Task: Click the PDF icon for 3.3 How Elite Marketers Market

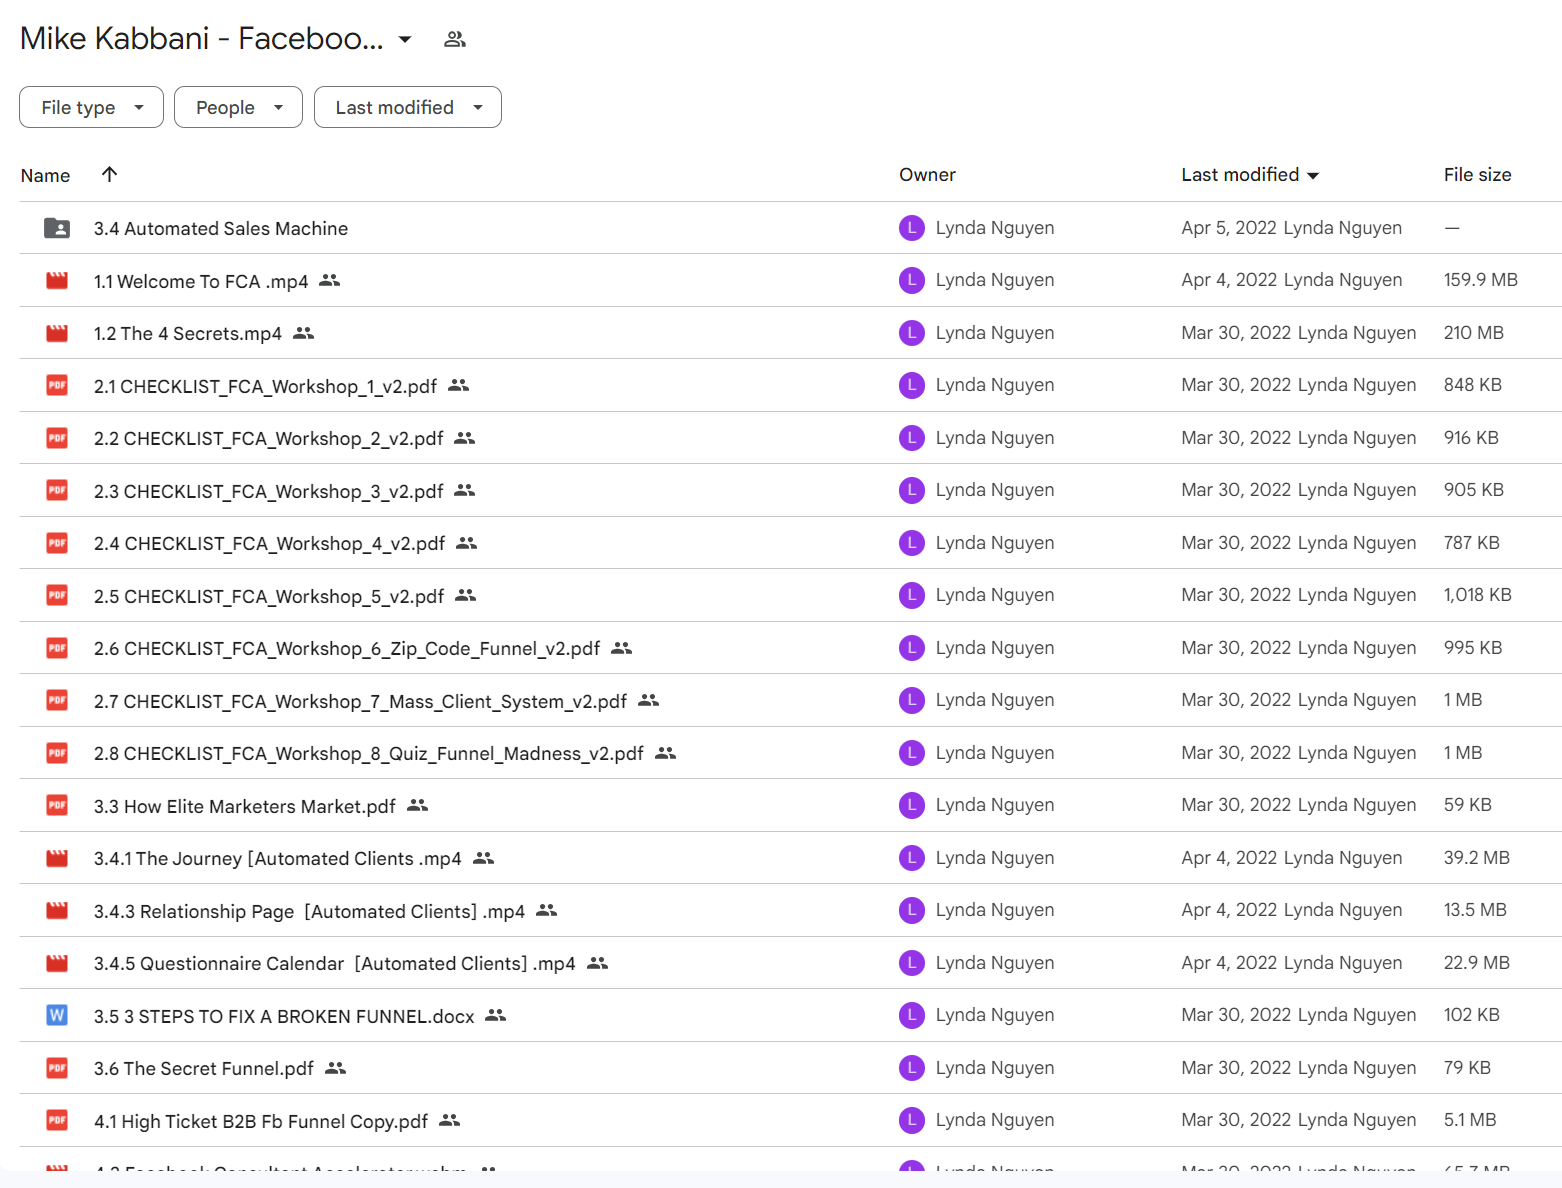Action: (57, 805)
